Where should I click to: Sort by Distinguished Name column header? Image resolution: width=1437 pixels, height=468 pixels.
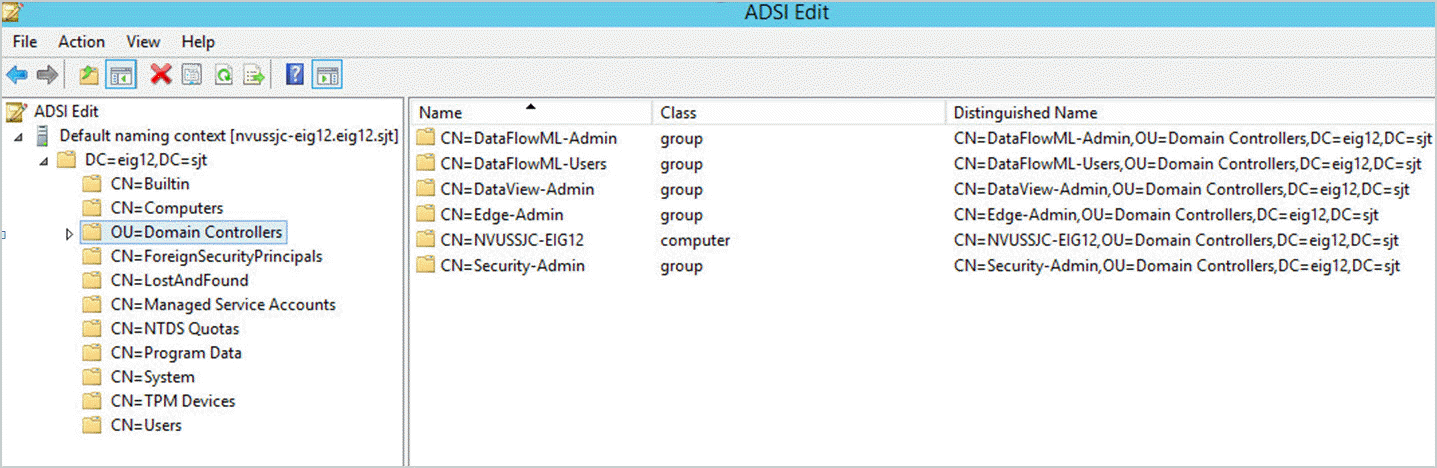(x=1190, y=113)
